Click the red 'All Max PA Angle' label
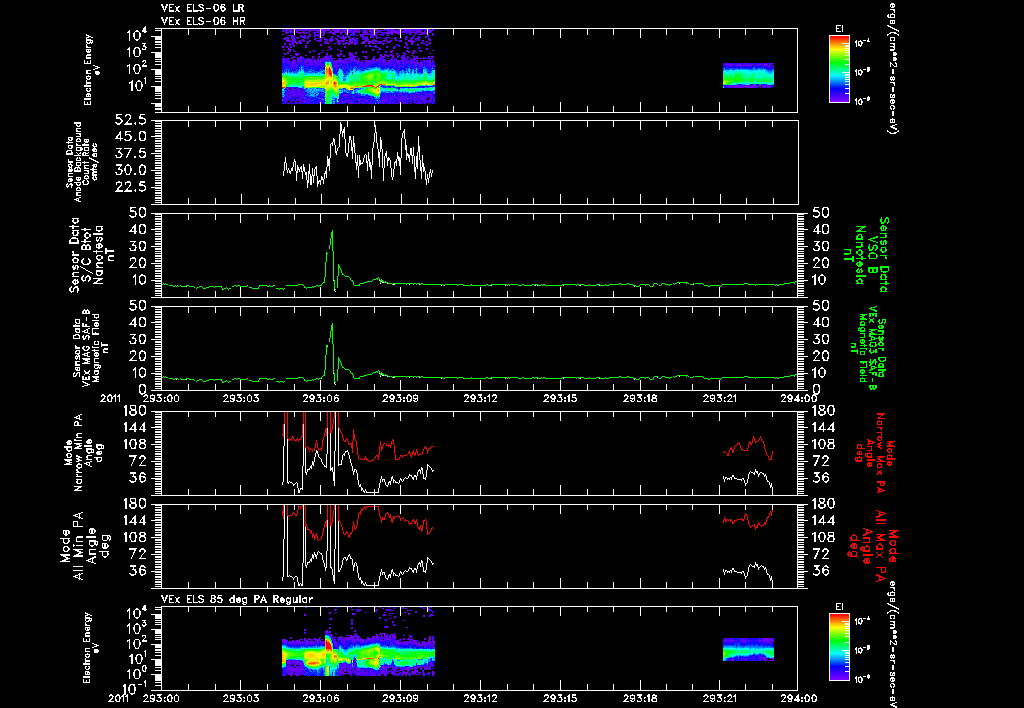 point(874,545)
